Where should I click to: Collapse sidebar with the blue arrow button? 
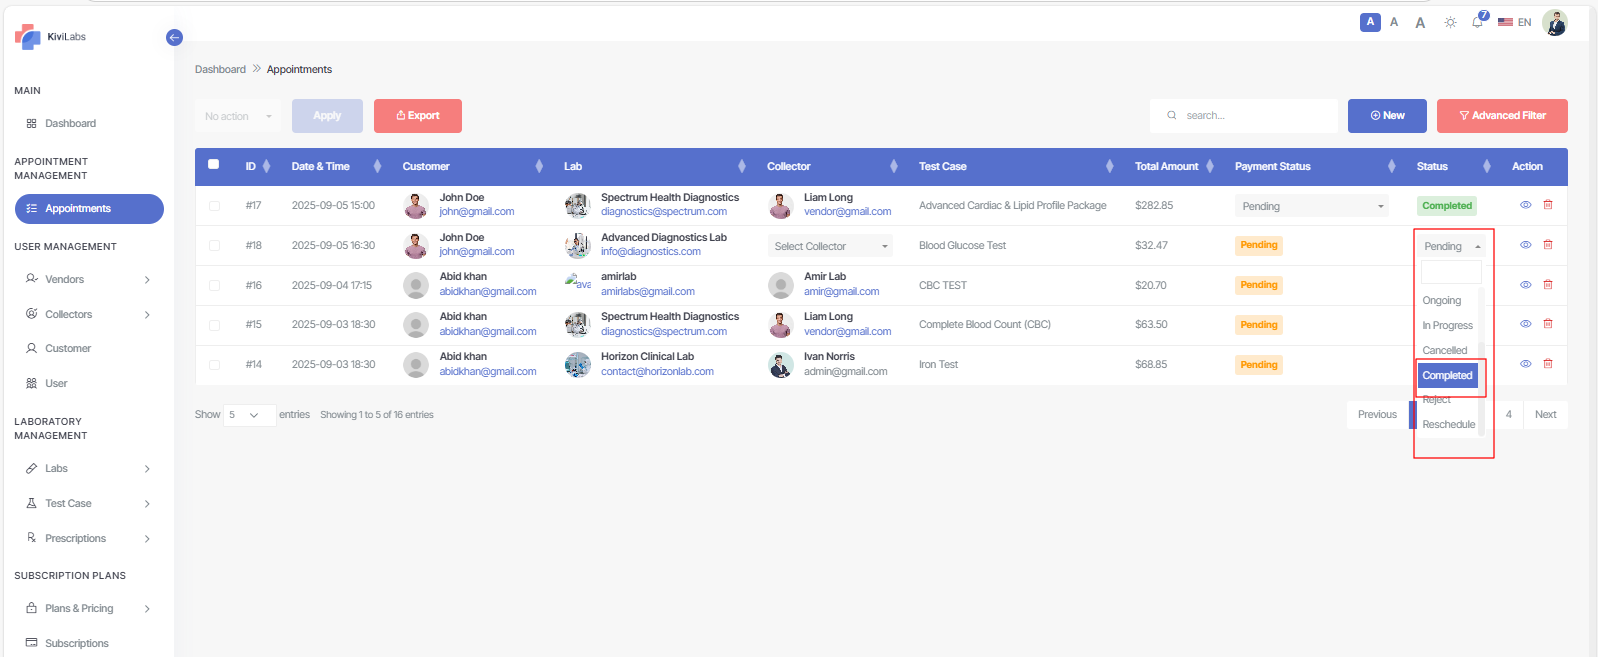point(174,37)
